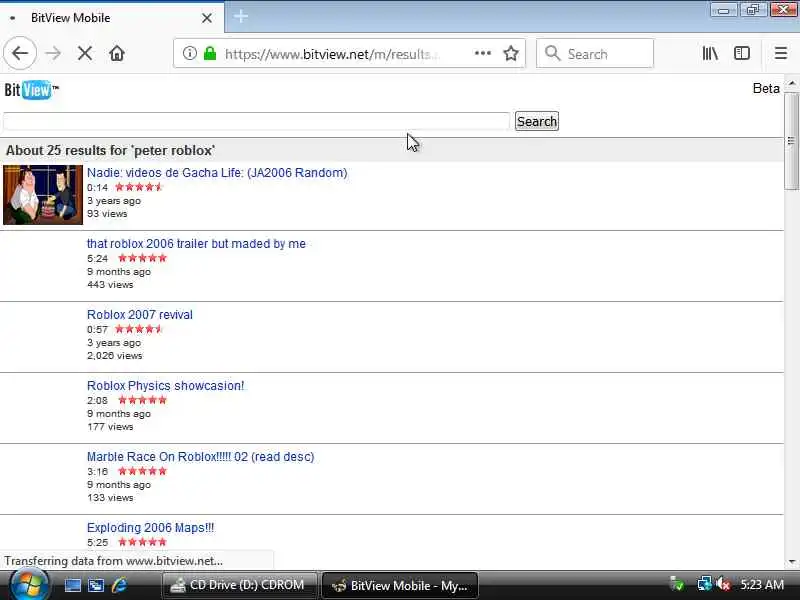Click 'About 25 results for peter roblox' heading

coord(110,151)
